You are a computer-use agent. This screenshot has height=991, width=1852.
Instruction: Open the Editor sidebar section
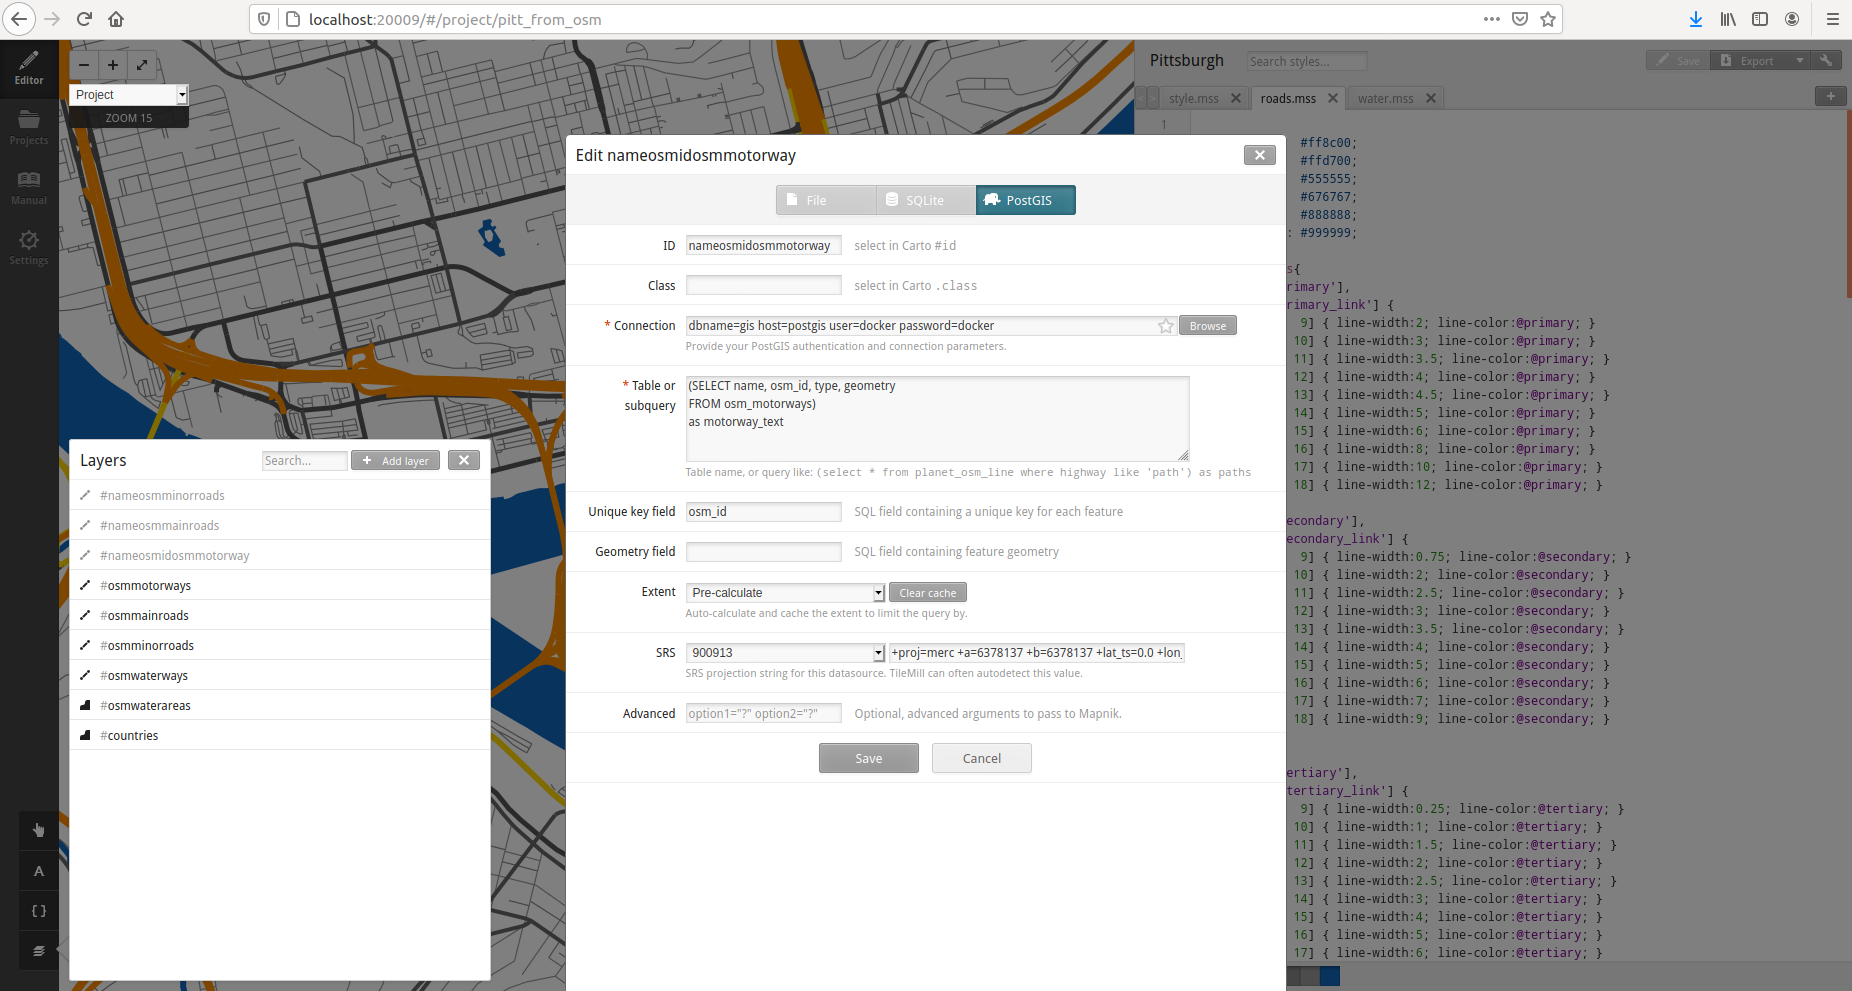coord(29,68)
